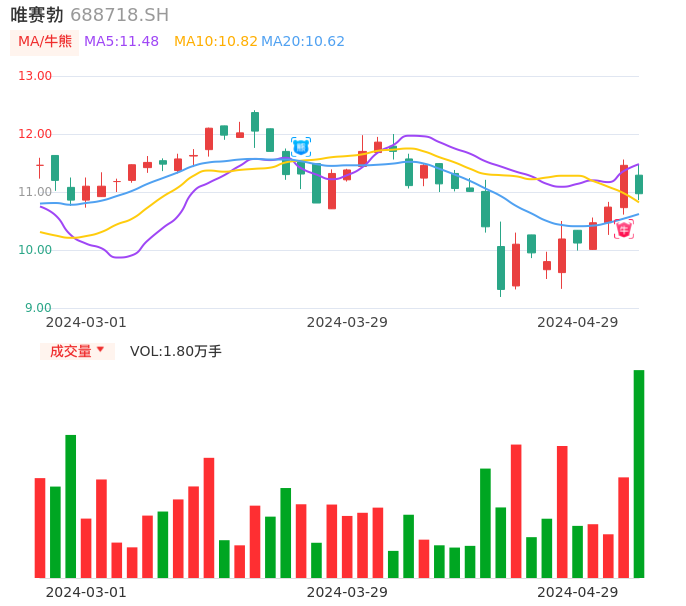Click the red triangle arrow beside 成交量

pos(100,350)
